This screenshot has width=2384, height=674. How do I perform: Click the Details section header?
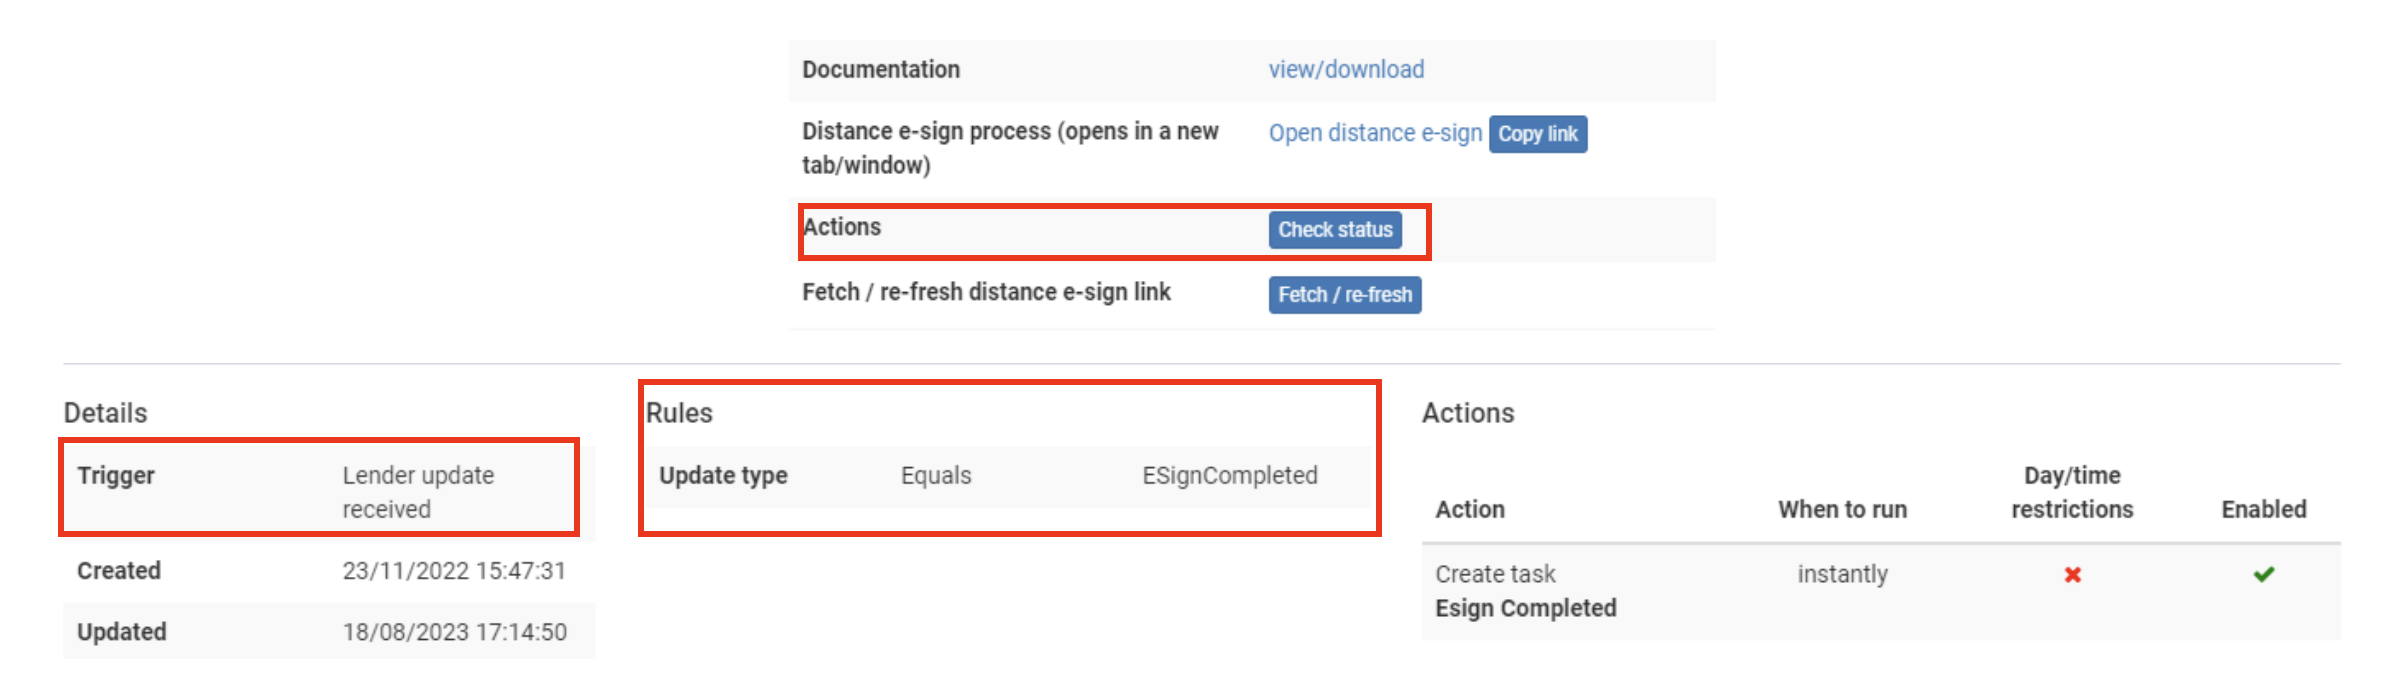tap(106, 413)
